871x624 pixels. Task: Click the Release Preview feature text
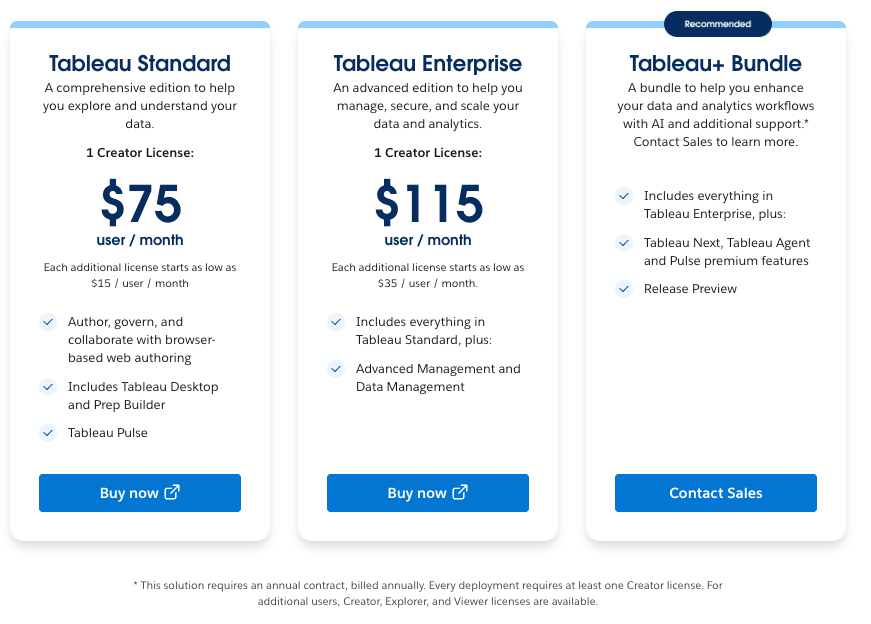[x=690, y=289]
